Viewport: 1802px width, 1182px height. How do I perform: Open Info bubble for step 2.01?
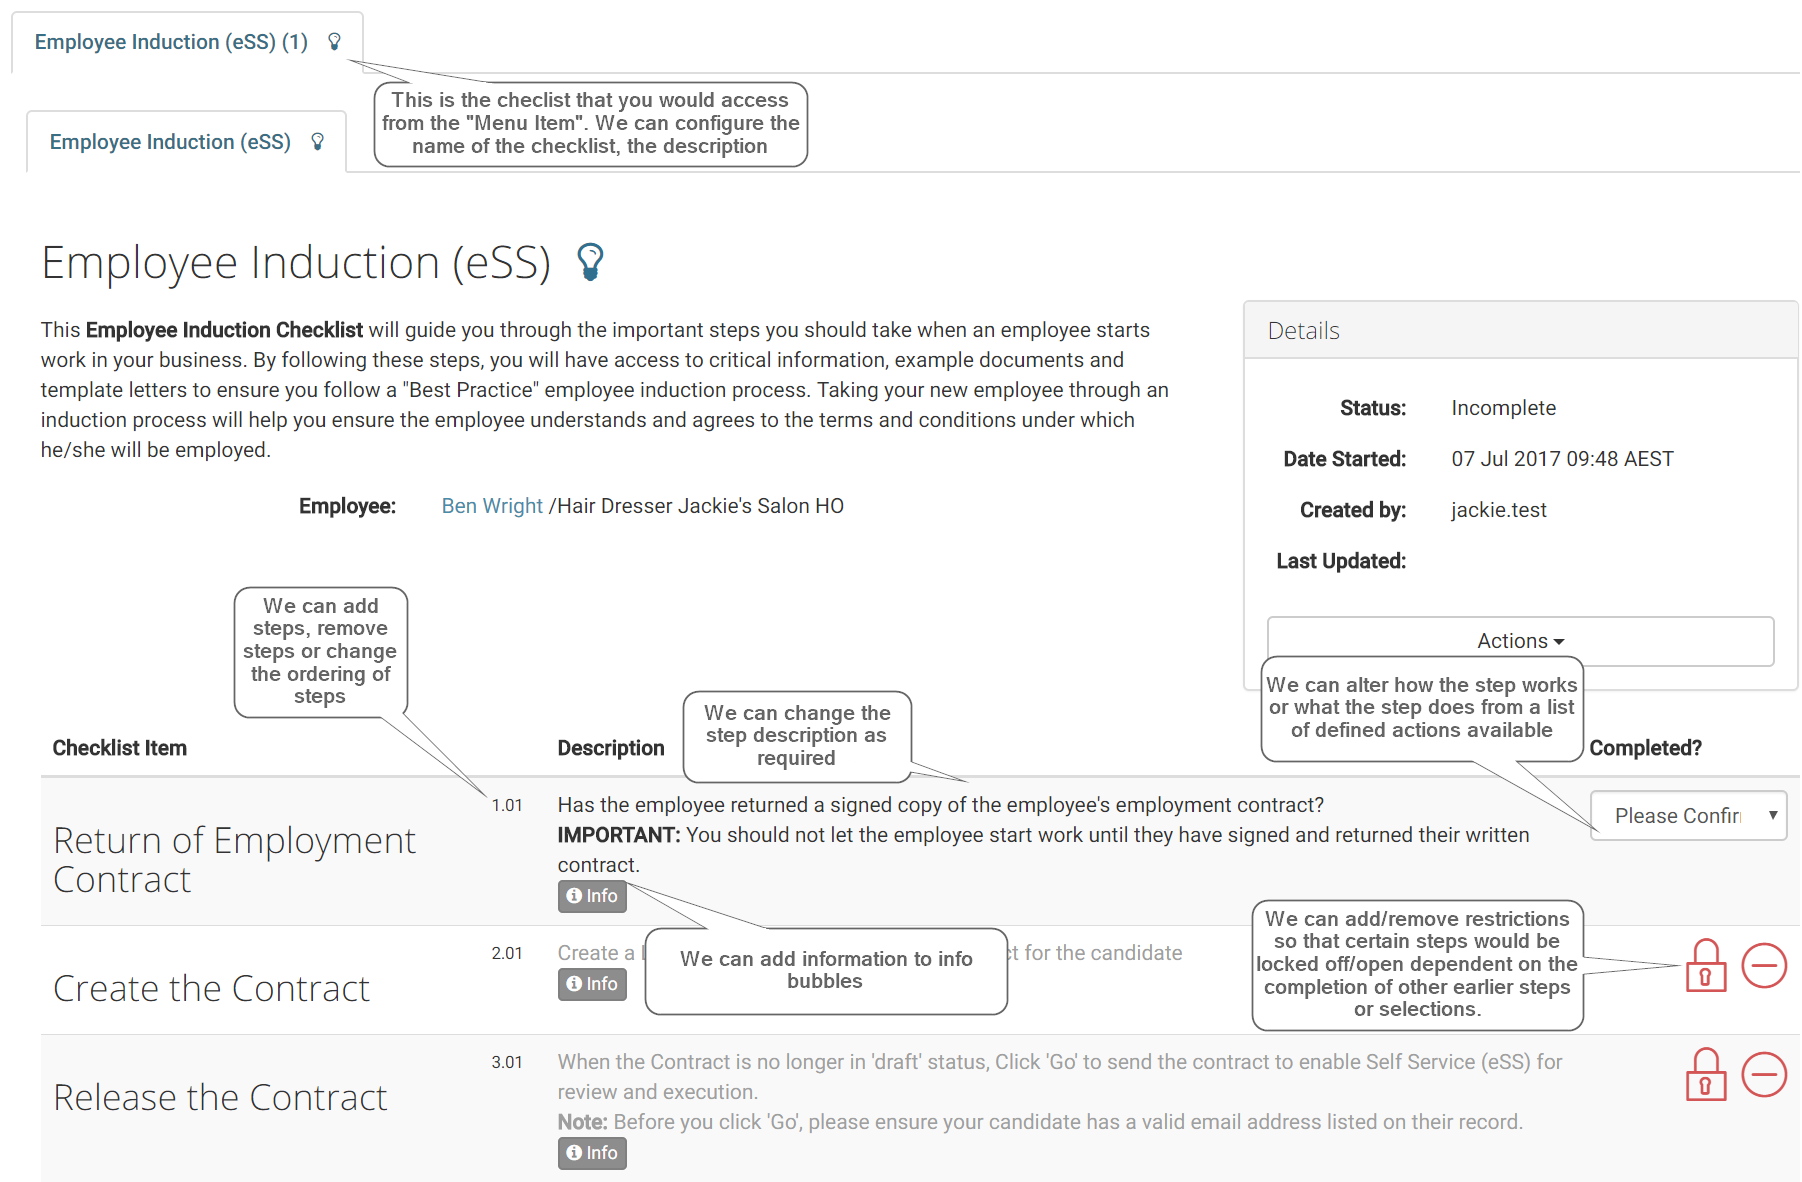pyautogui.click(x=592, y=984)
